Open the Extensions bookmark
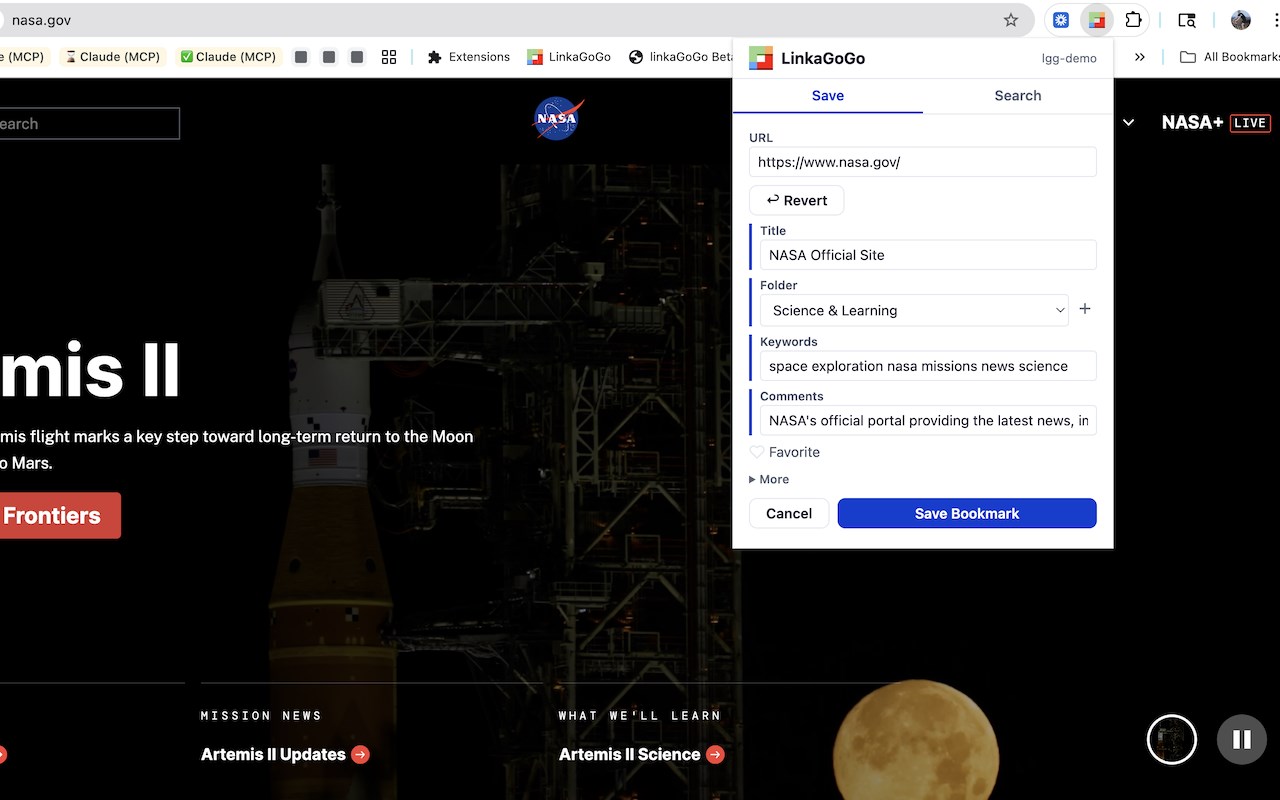The width and height of the screenshot is (1280, 800). coord(469,57)
